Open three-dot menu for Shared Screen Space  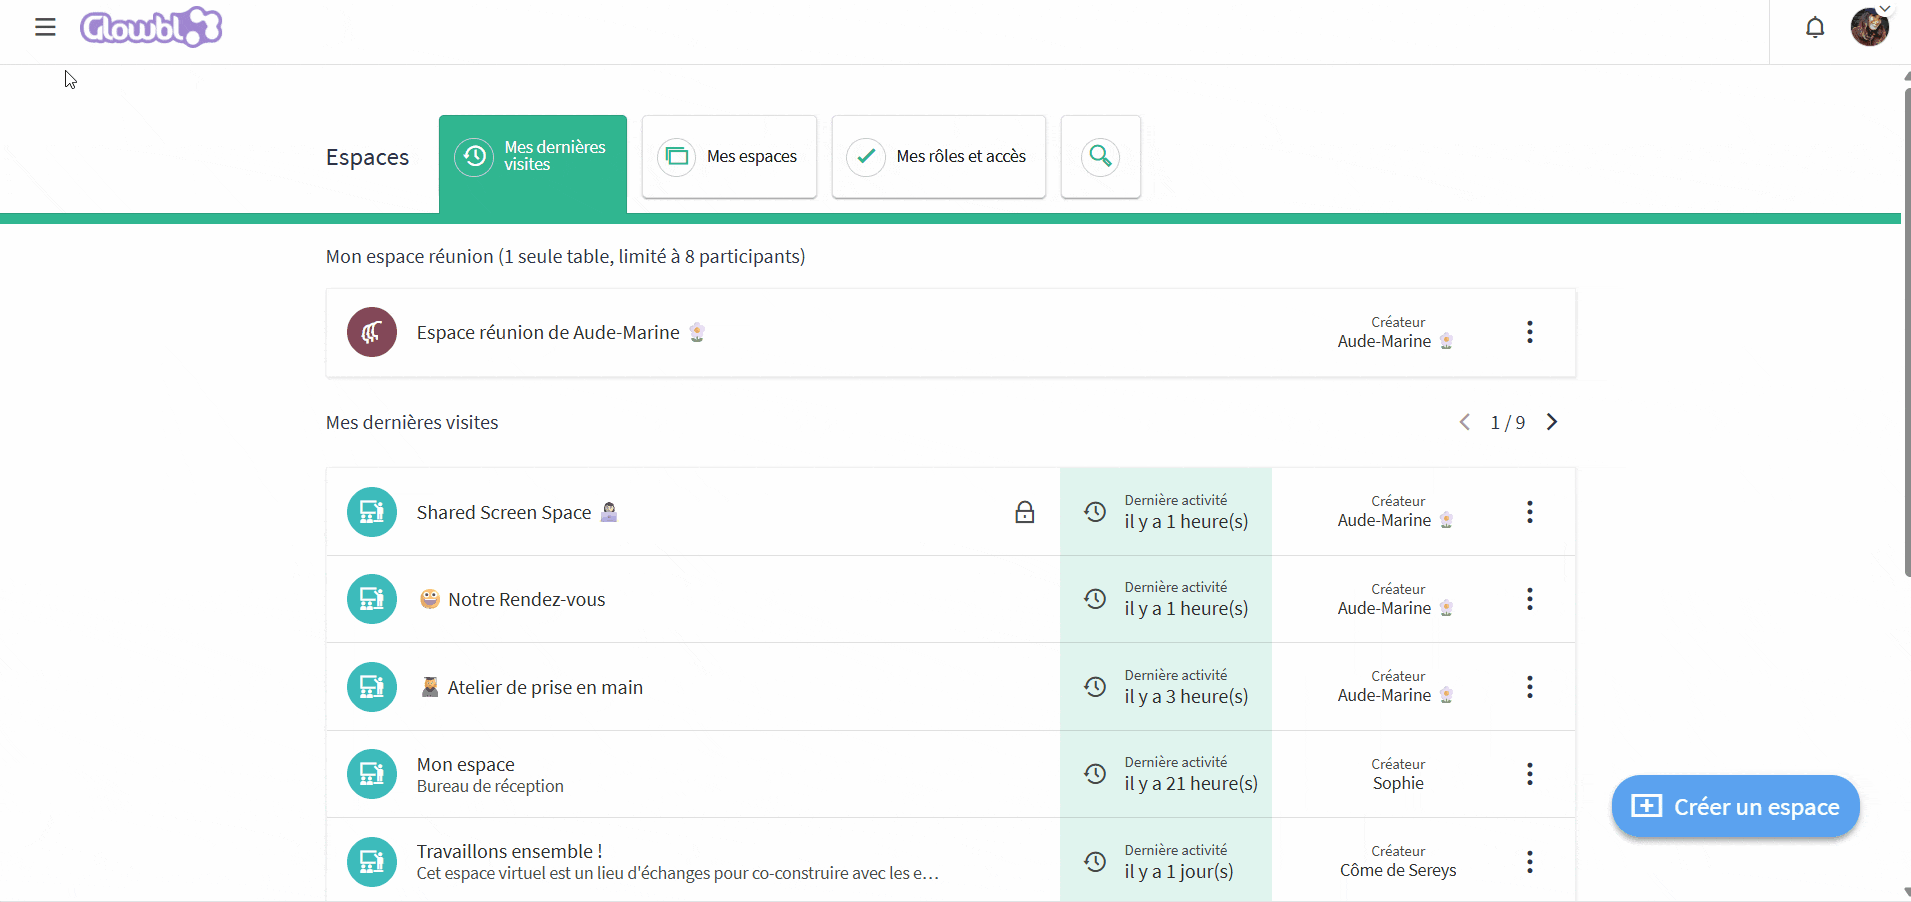[1529, 512]
